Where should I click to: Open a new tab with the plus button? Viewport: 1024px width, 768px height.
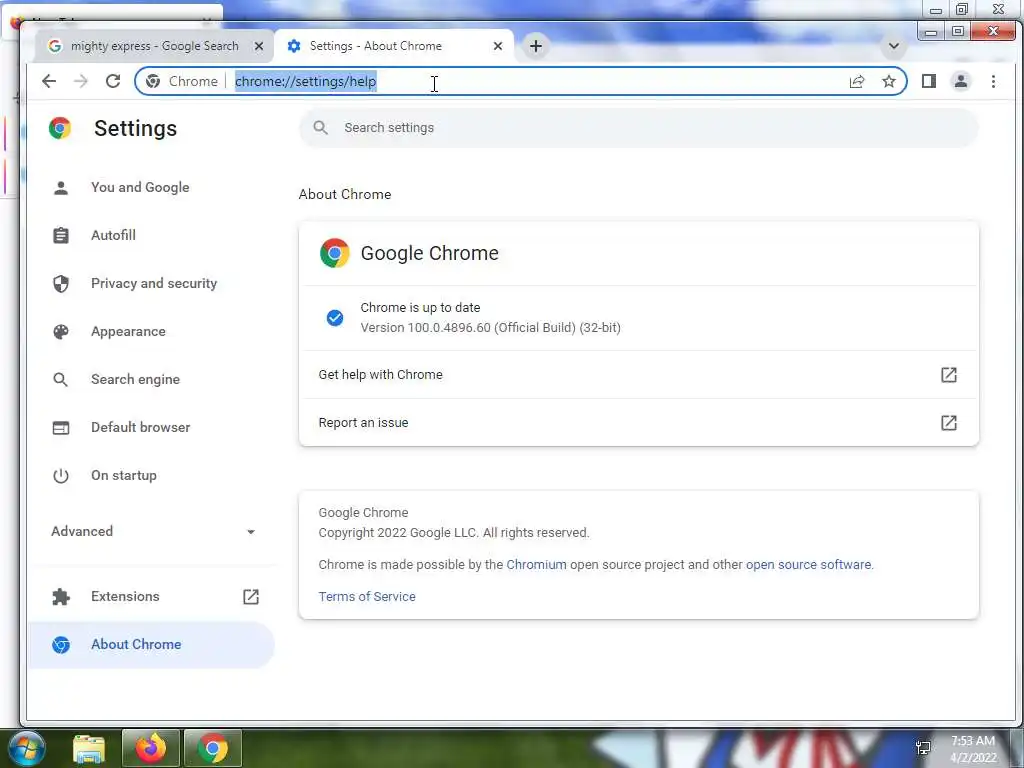pyautogui.click(x=536, y=46)
